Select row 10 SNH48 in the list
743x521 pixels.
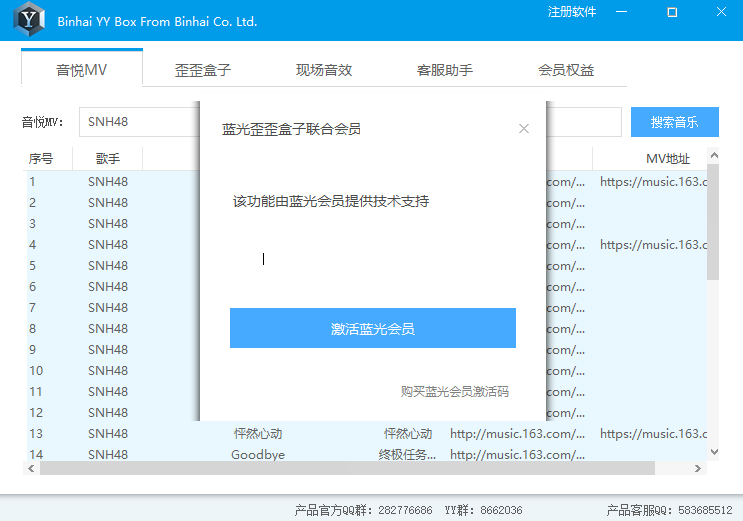click(108, 370)
